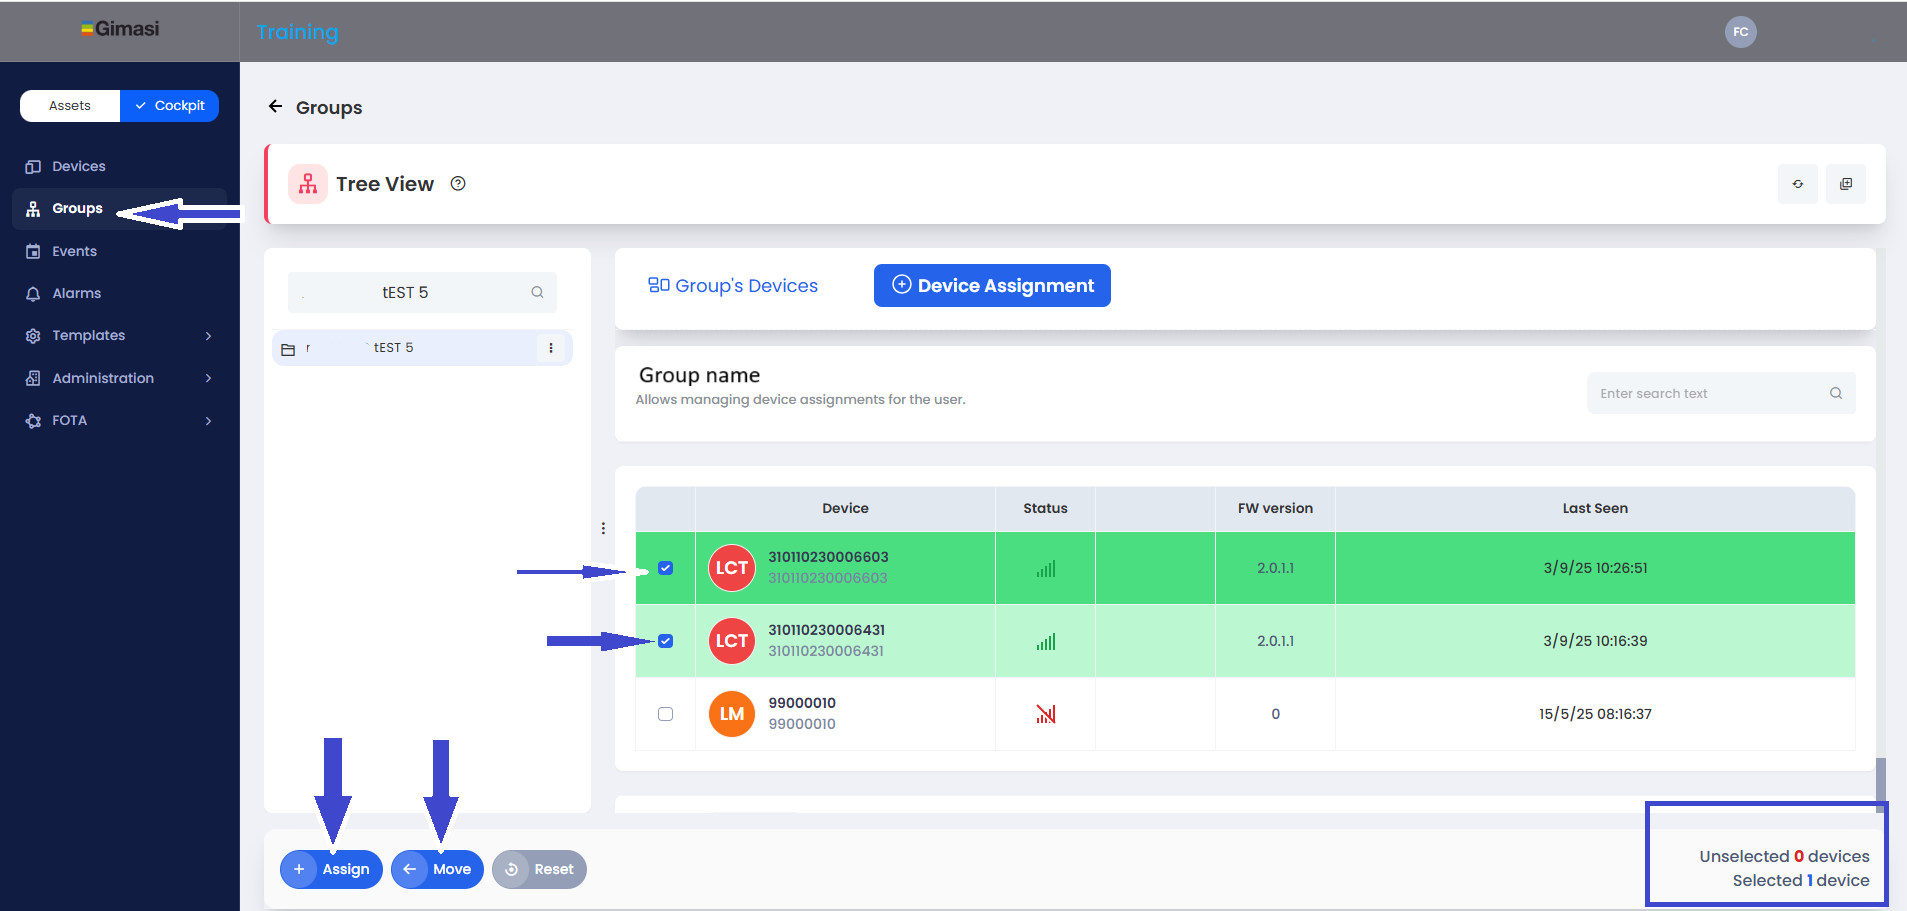Open the FC user avatar
1907x911 pixels.
[1740, 32]
